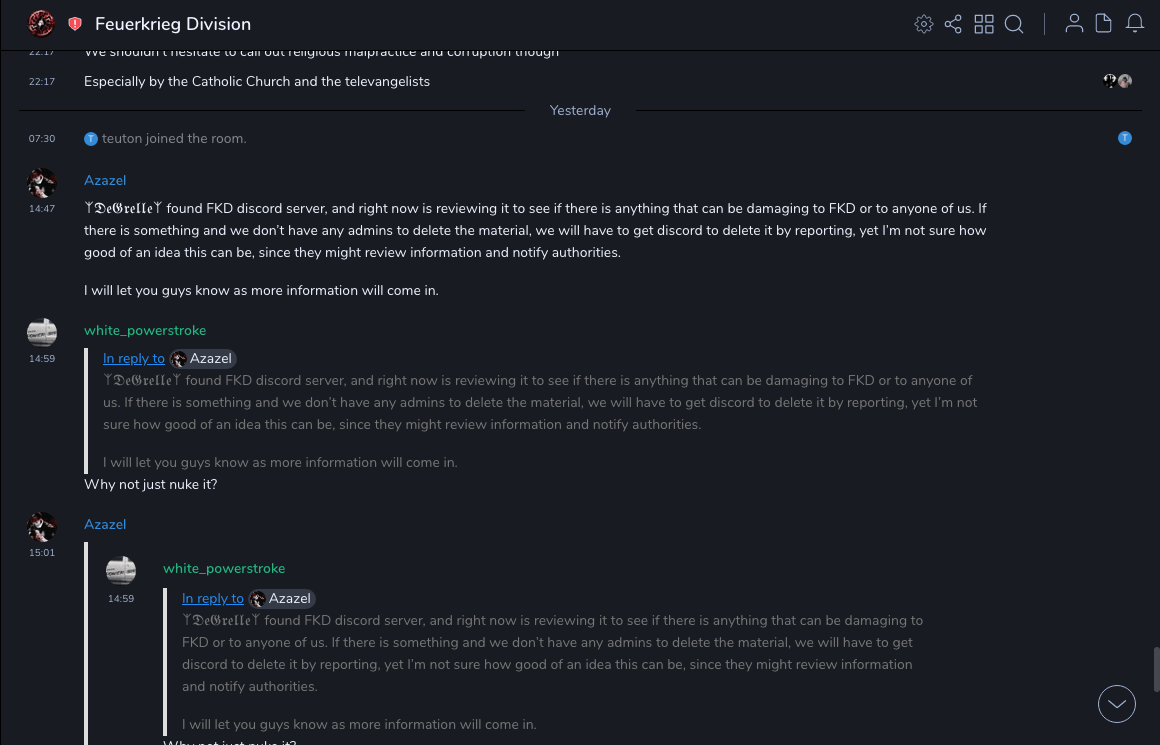Click the red shield encryption warning icon

(75, 24)
